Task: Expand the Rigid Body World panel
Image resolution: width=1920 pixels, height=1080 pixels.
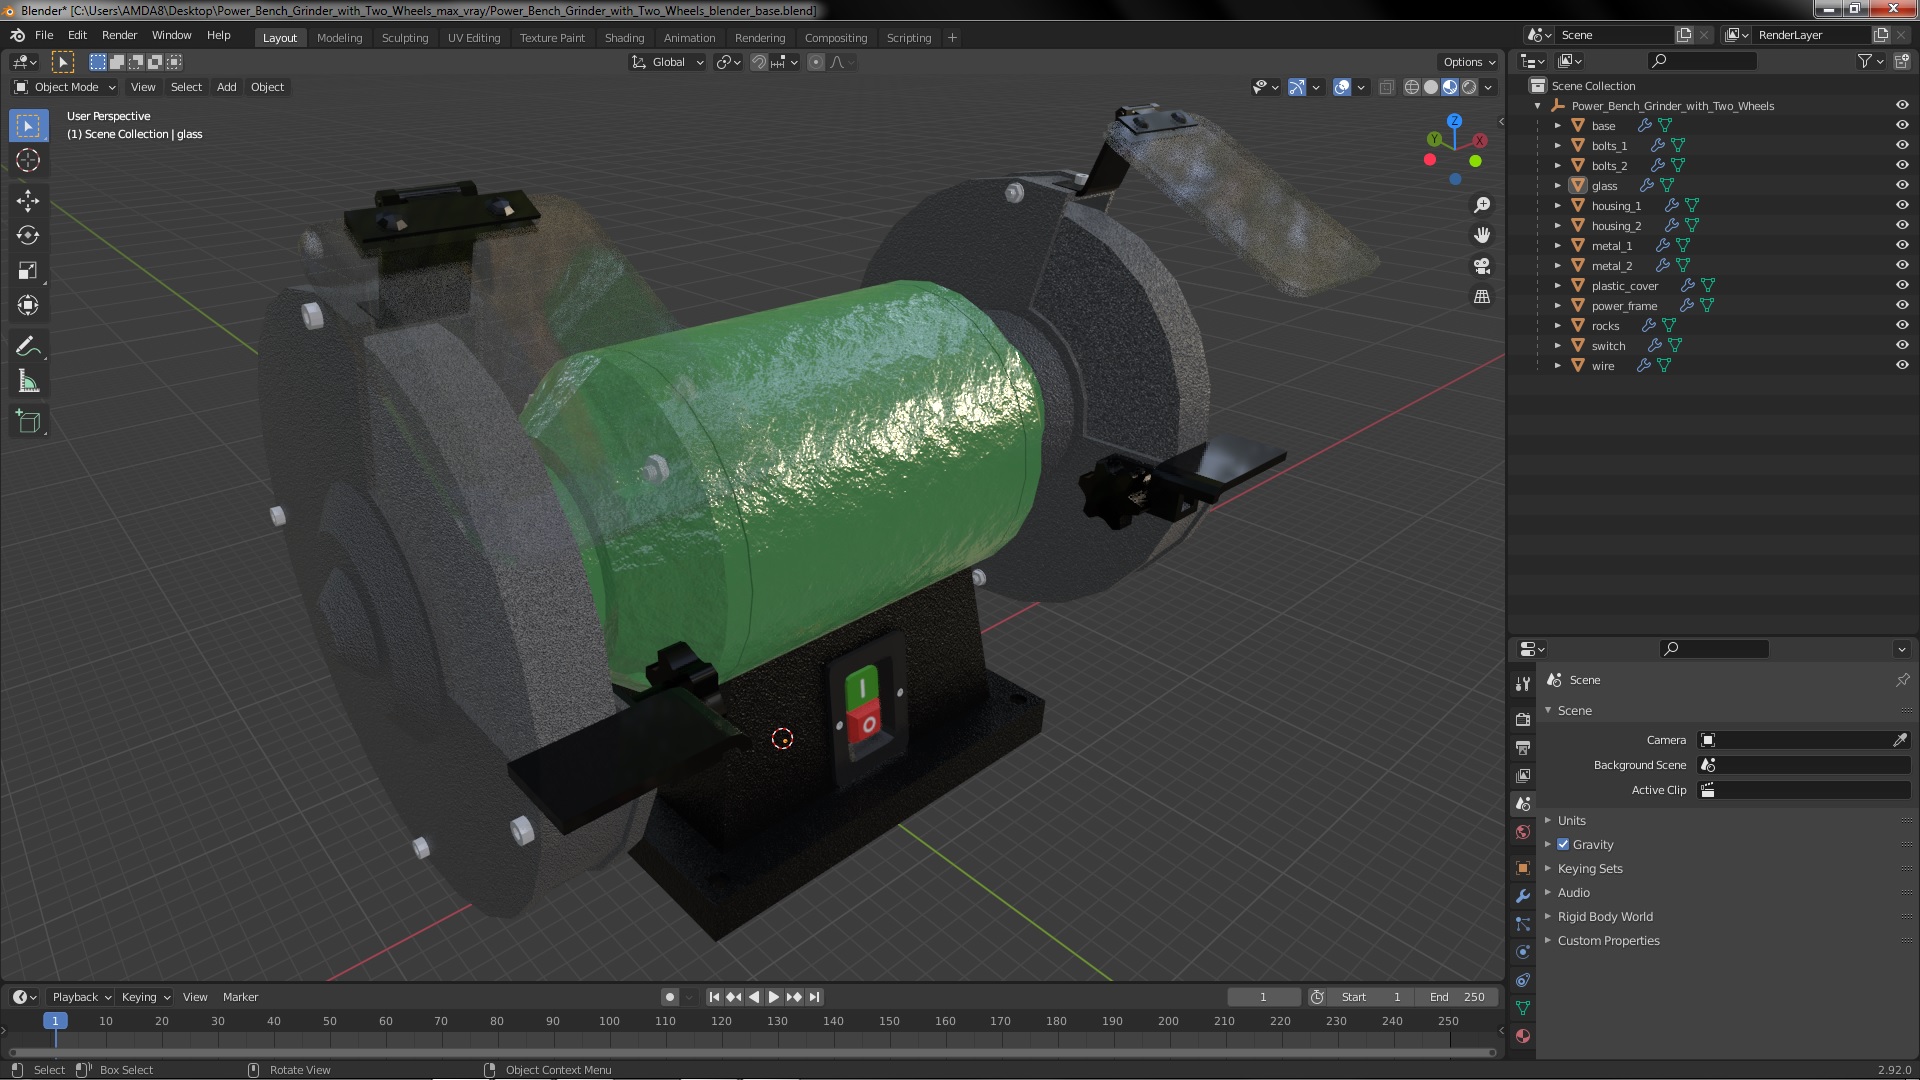Action: 1604,916
